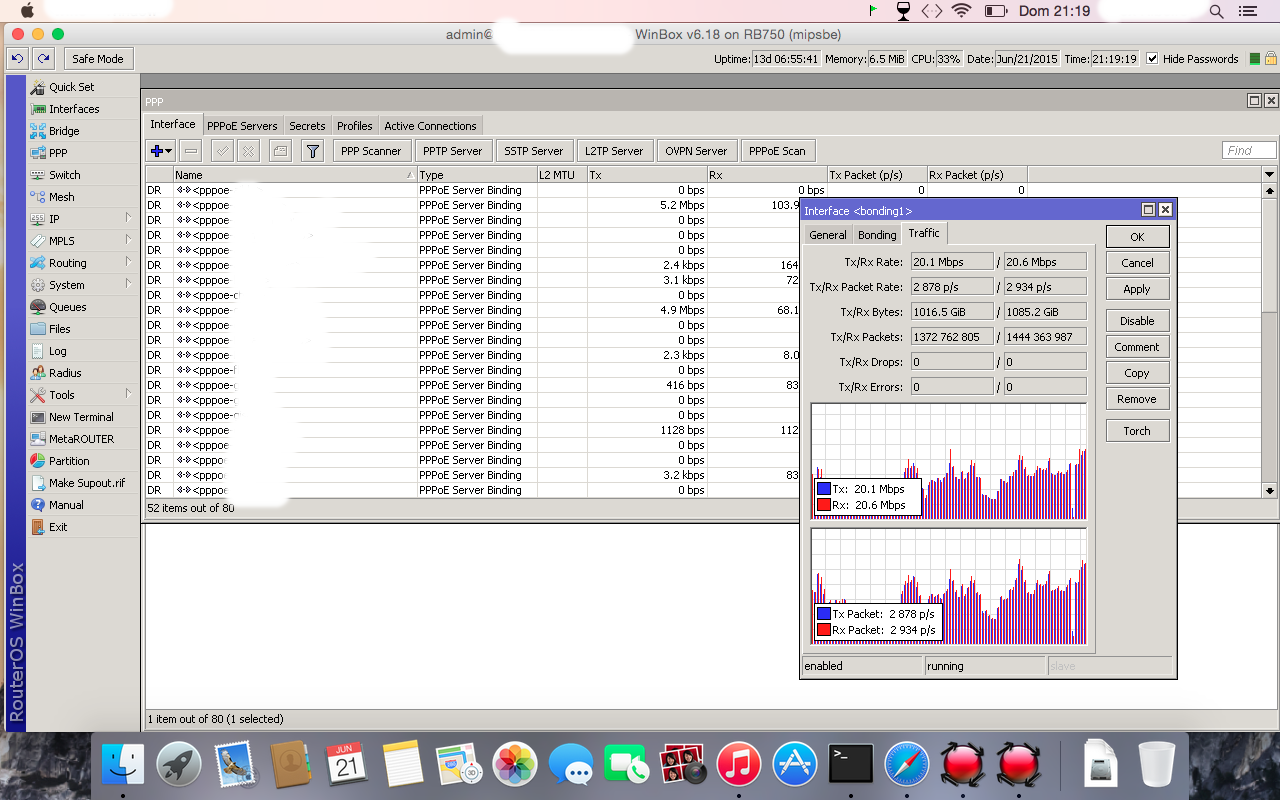Expand the System submenu
The image size is (1280, 800).
coord(83,285)
